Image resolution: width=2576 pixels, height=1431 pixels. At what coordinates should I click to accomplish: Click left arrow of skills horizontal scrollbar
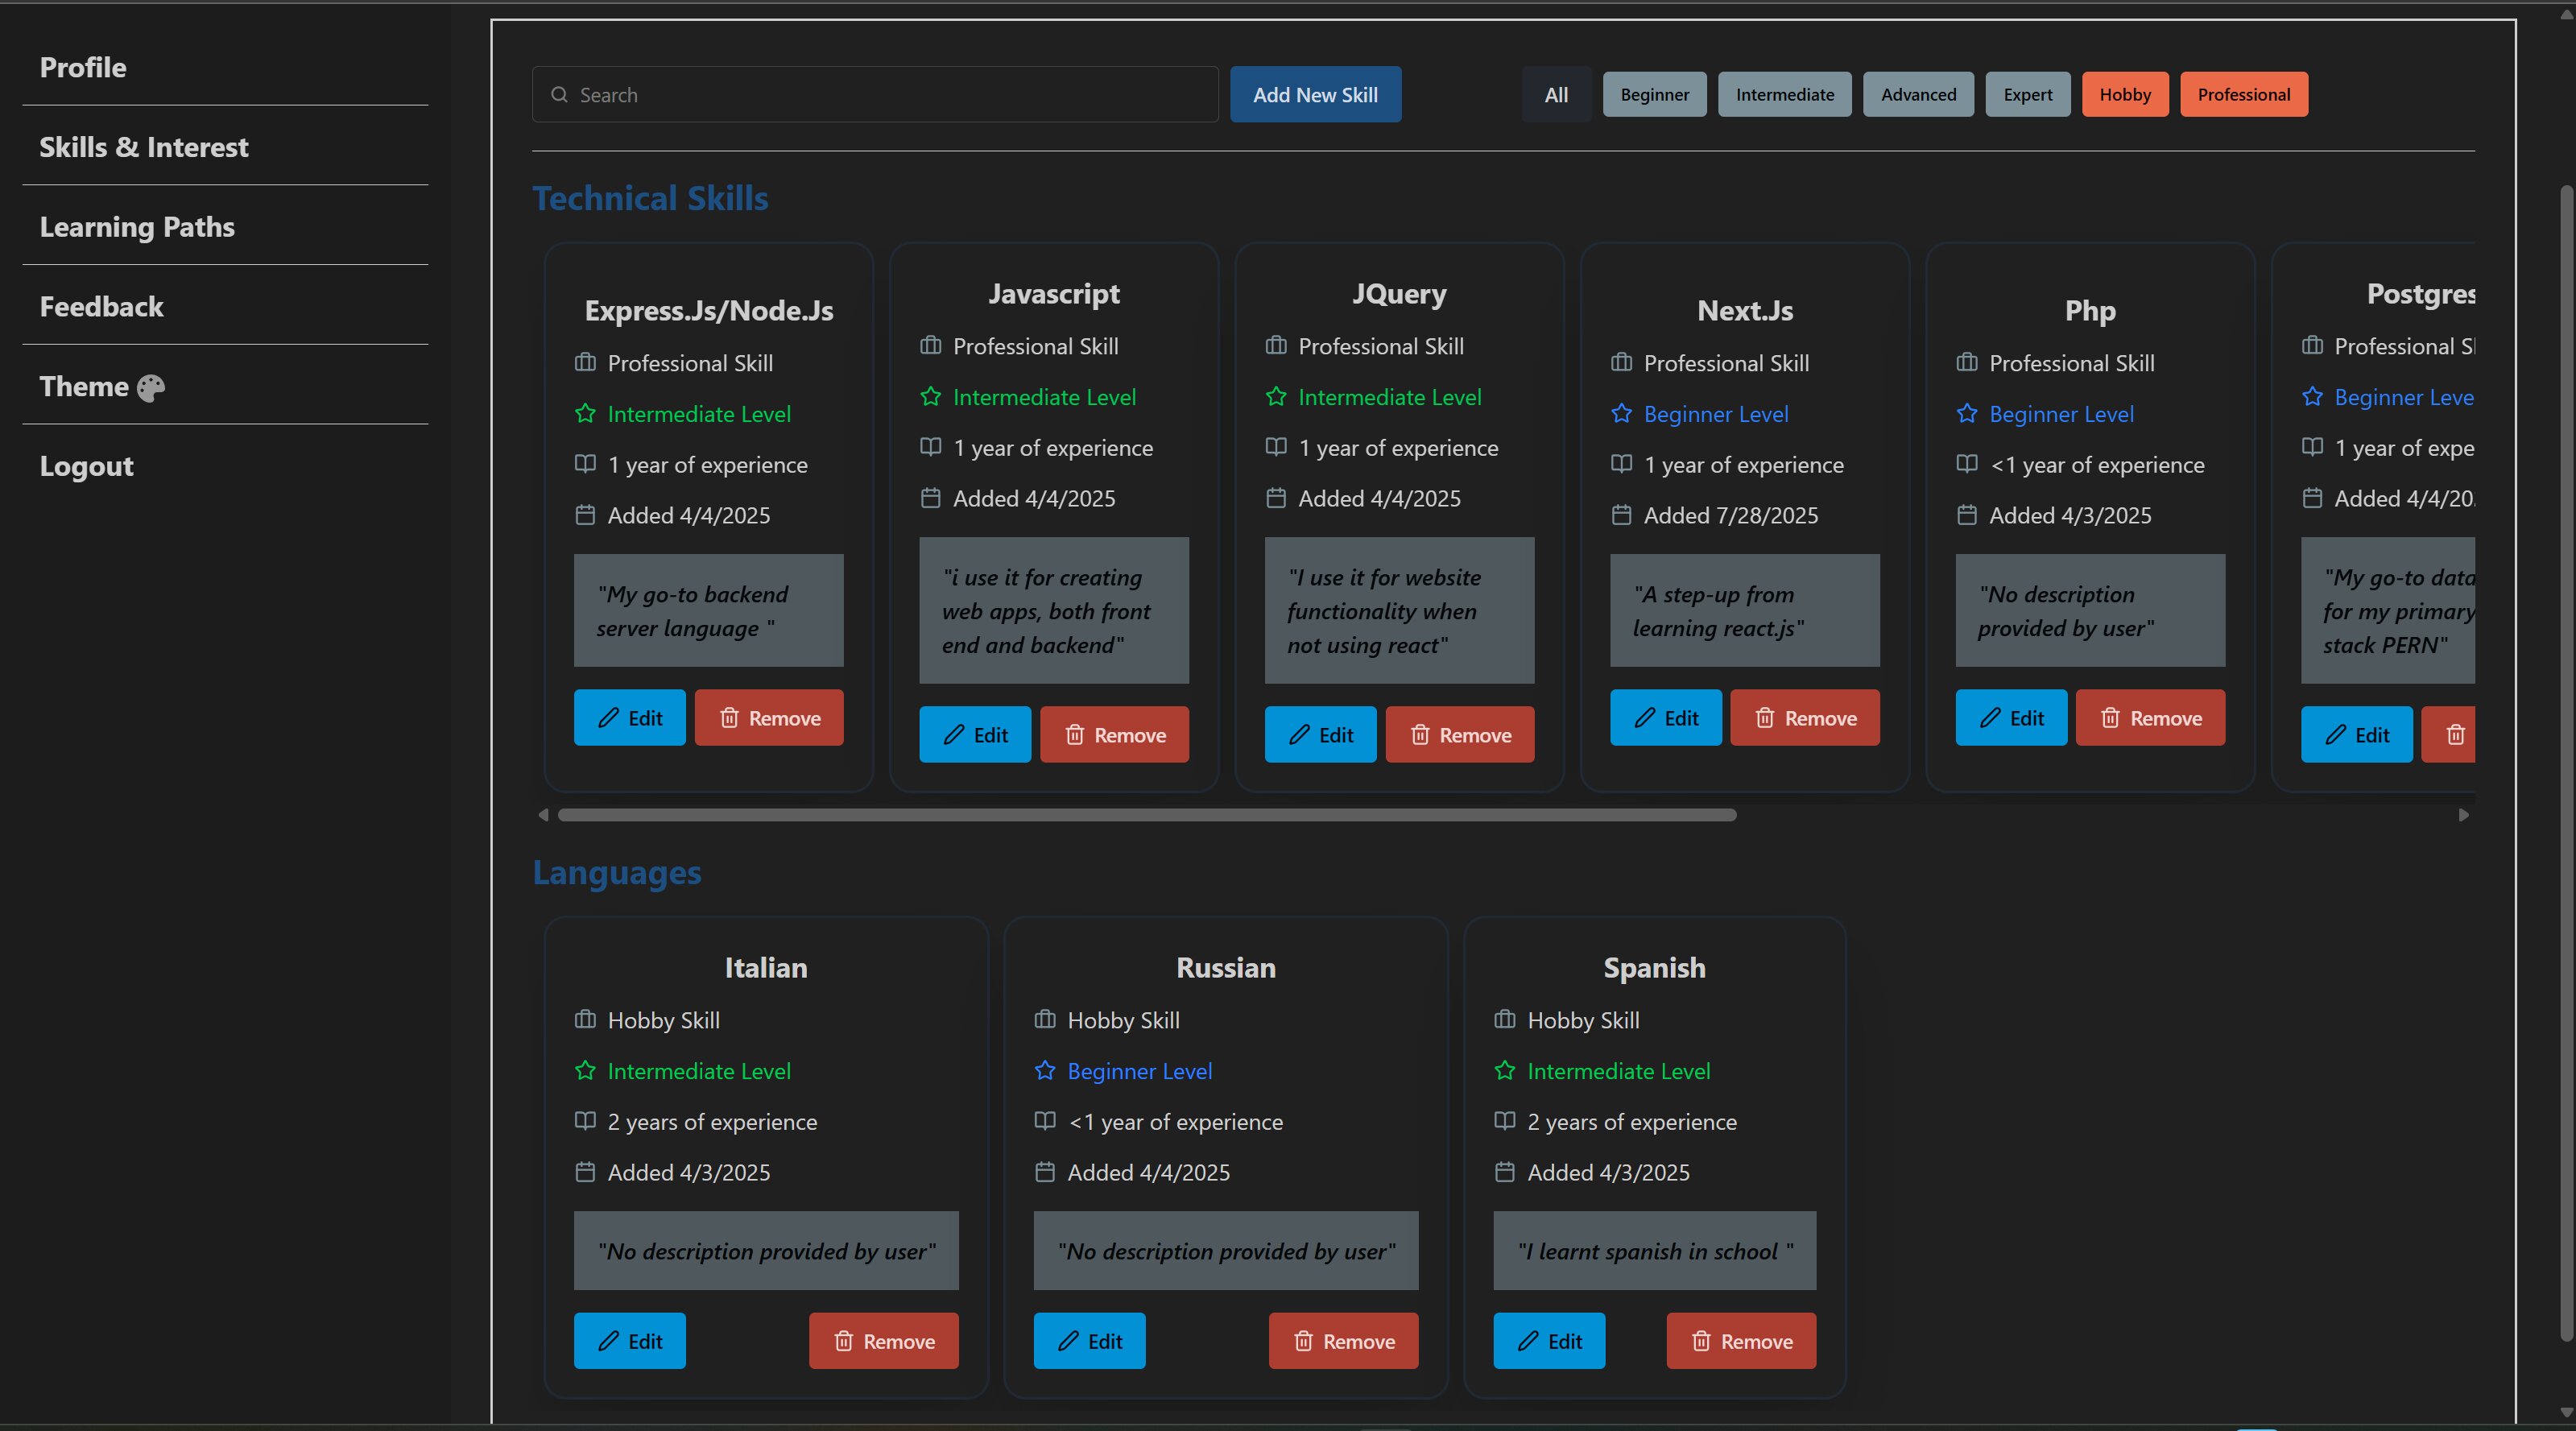(x=543, y=815)
